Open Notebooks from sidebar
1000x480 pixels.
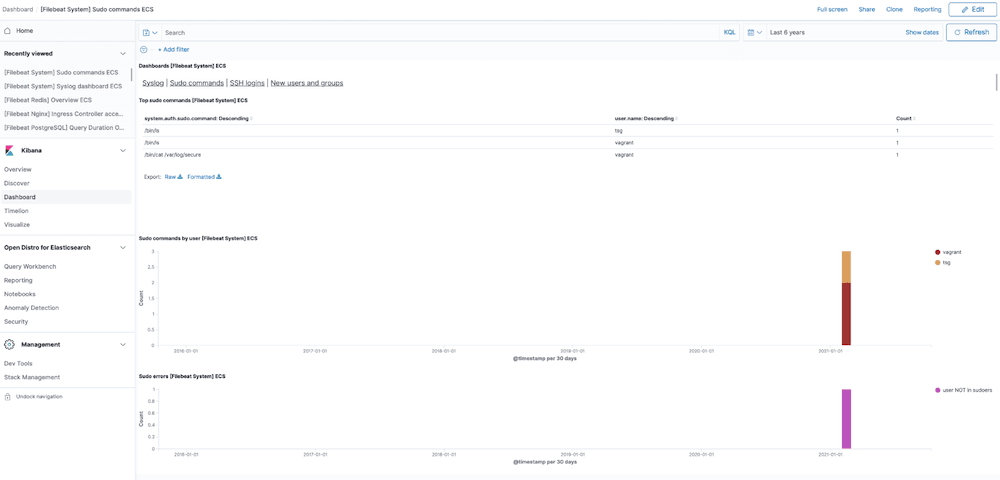click(20, 294)
